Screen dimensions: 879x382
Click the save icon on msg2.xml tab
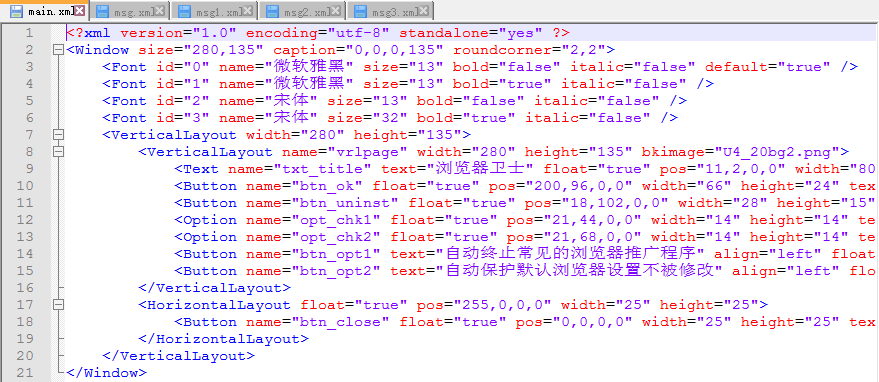coord(272,11)
